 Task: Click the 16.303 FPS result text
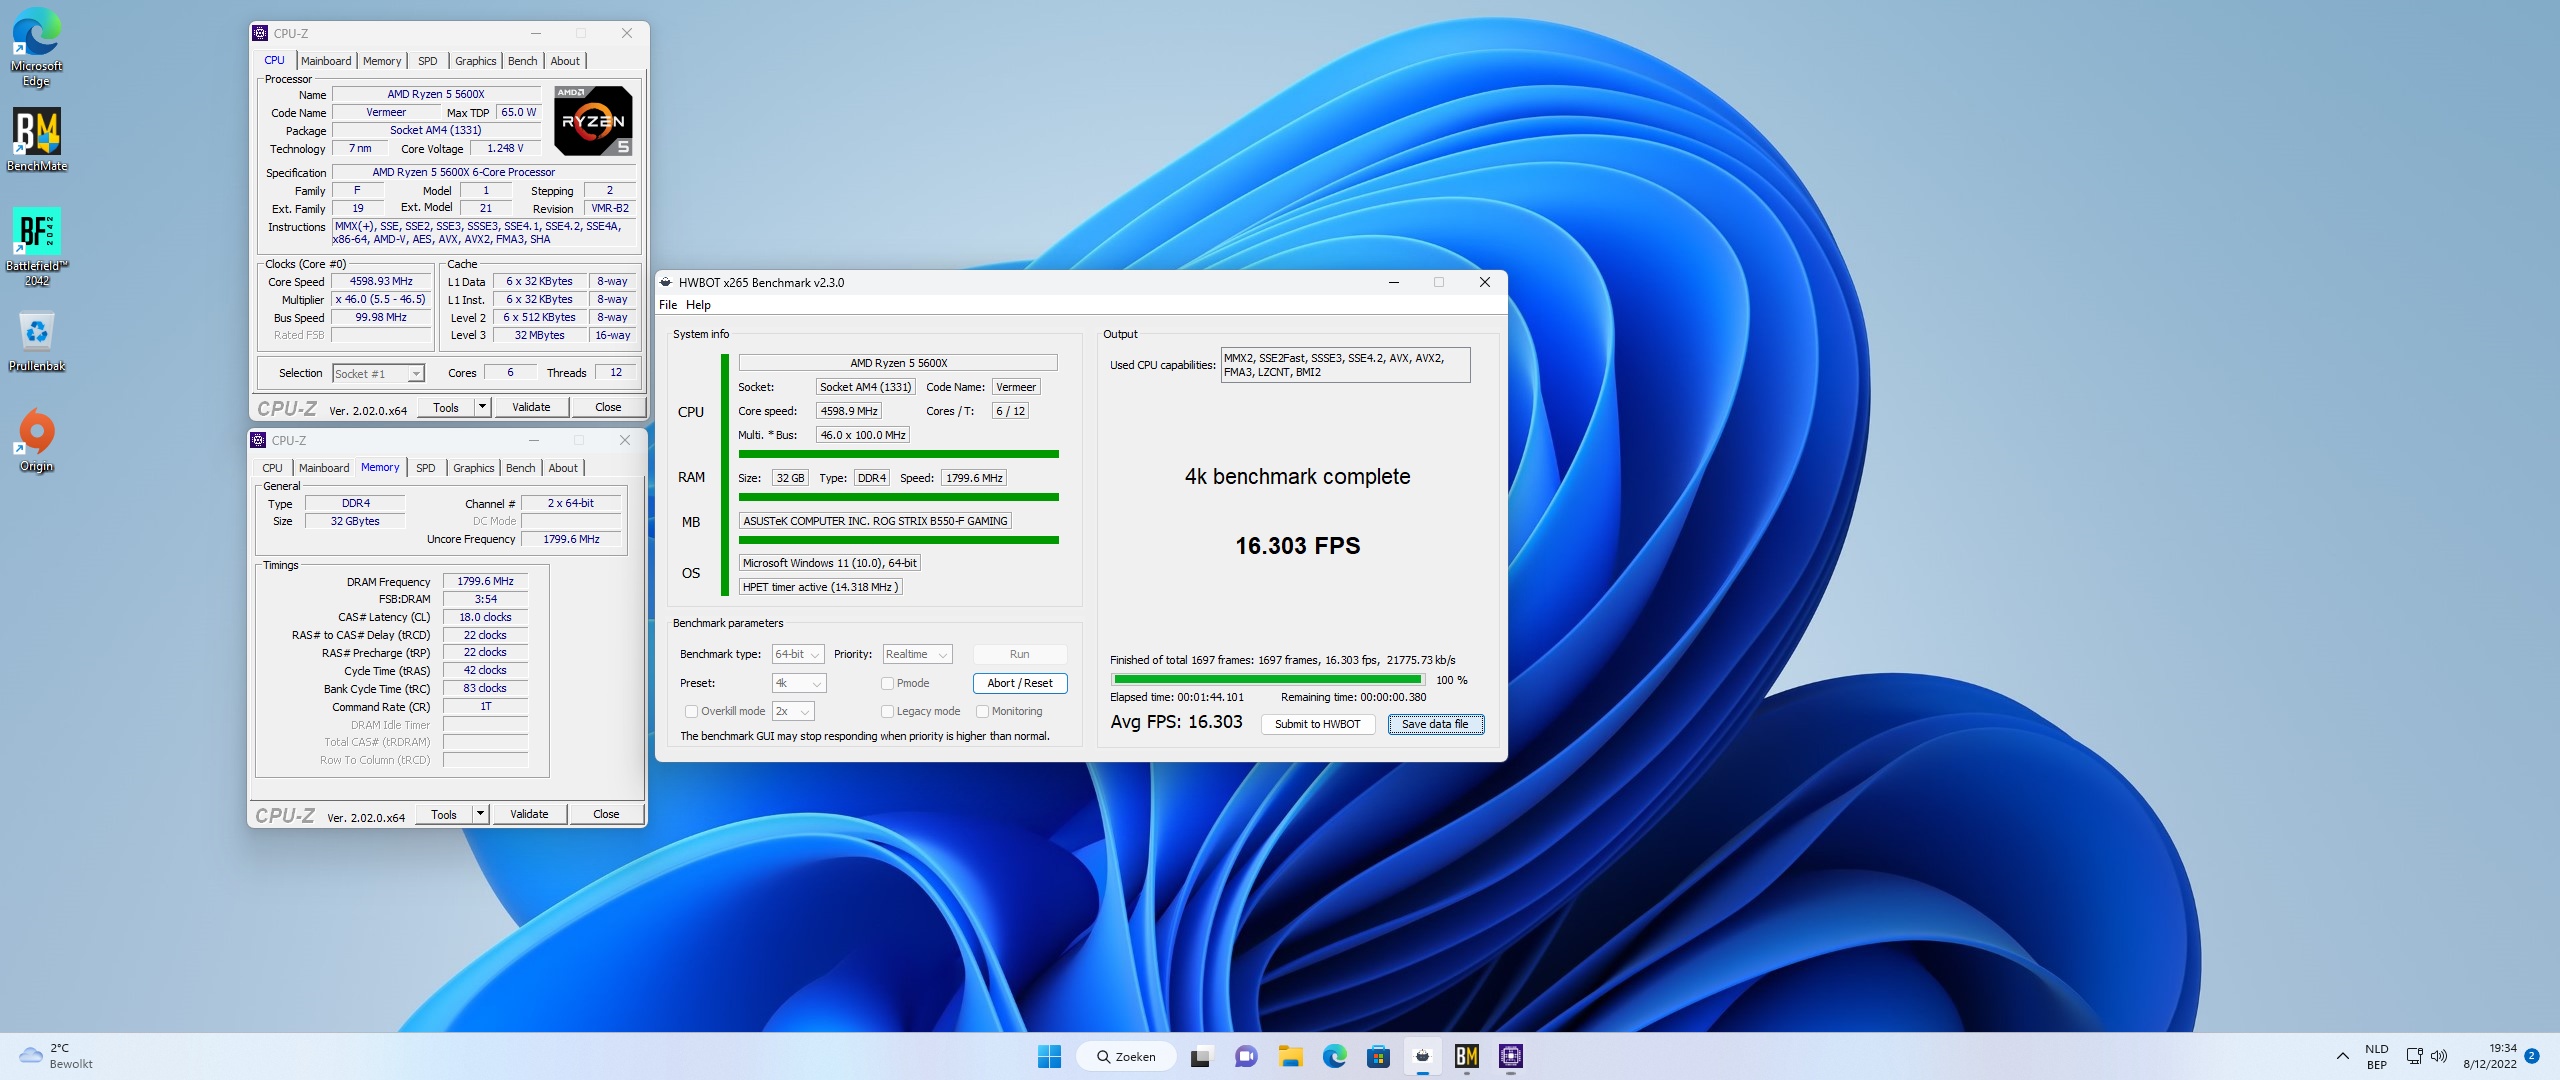click(1297, 546)
